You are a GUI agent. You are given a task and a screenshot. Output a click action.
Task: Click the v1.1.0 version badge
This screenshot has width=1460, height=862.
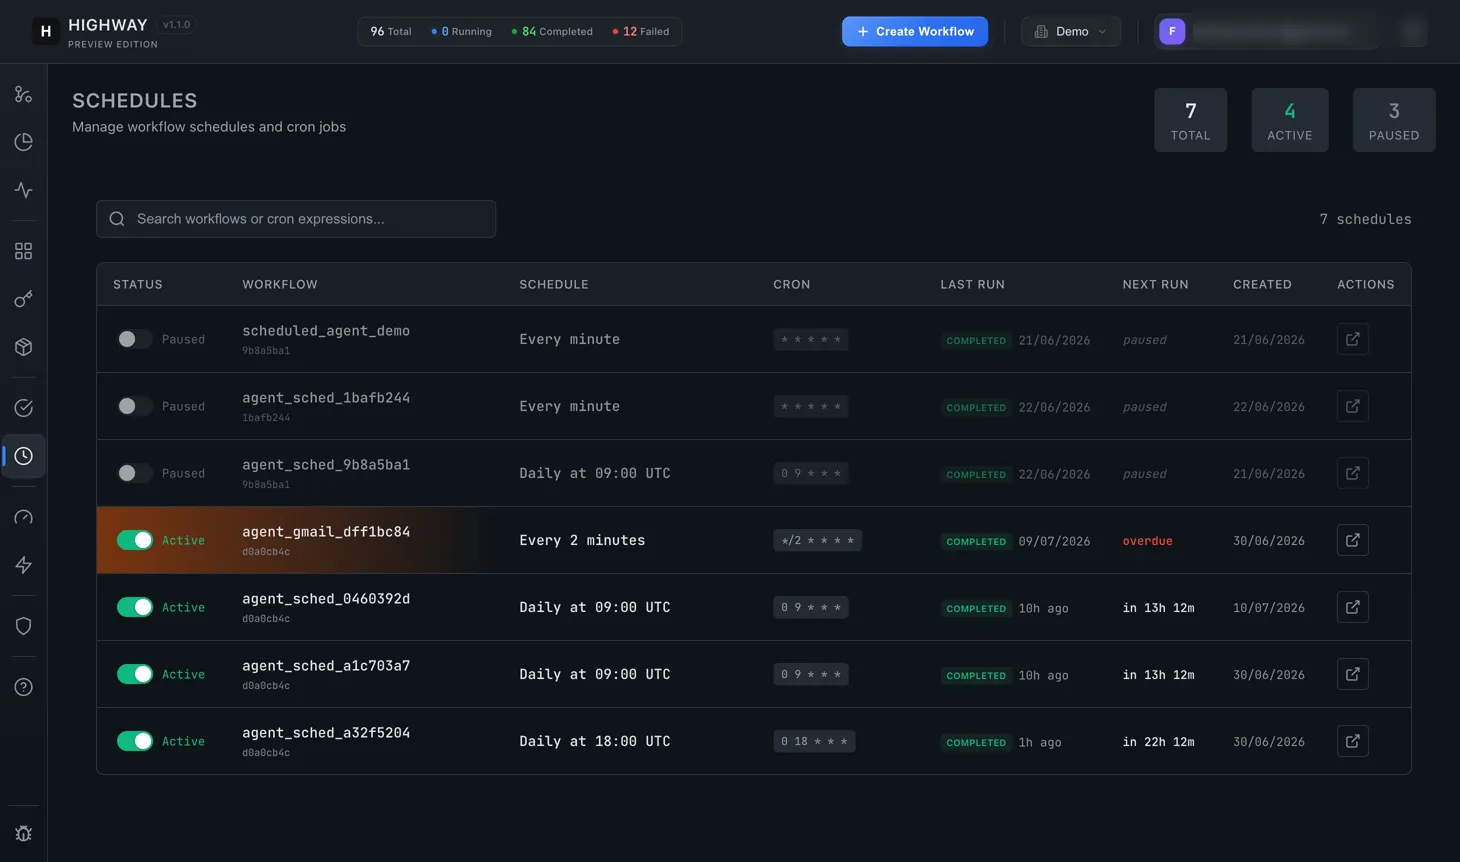click(x=176, y=25)
